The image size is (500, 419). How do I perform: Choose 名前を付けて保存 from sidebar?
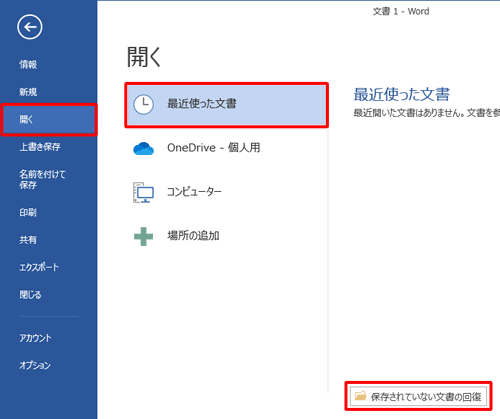coord(42,179)
